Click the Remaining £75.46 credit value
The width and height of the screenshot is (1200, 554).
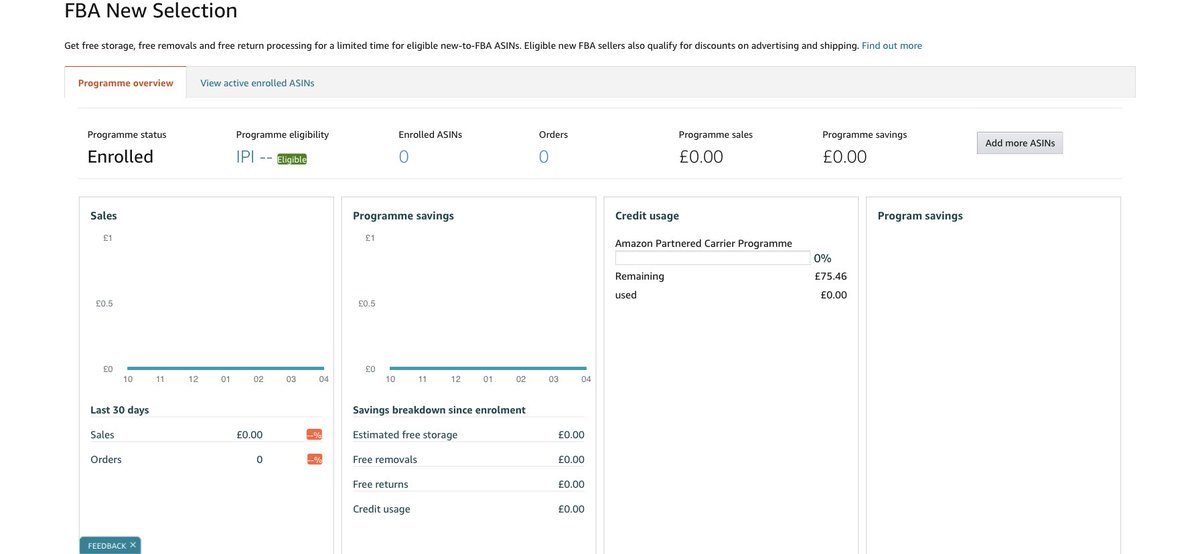831,276
